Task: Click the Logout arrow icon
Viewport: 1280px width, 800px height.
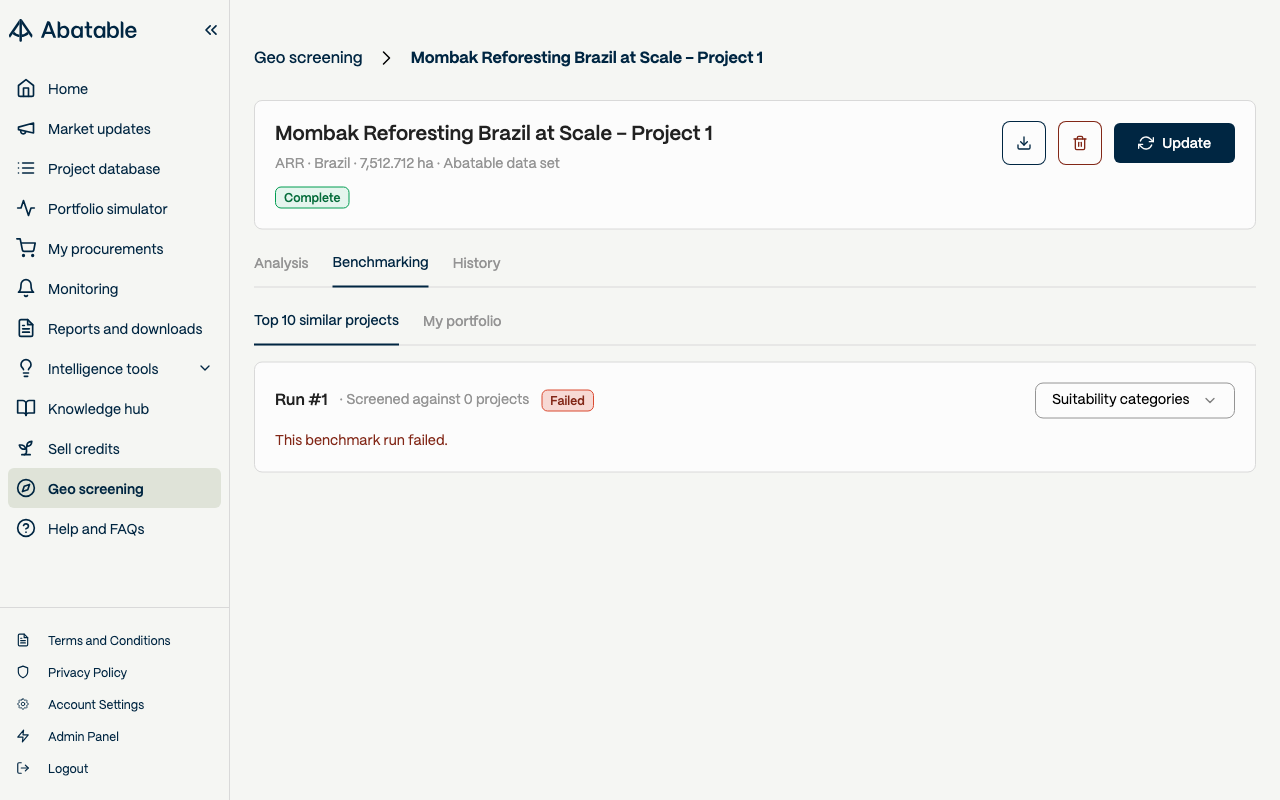Action: click(23, 769)
